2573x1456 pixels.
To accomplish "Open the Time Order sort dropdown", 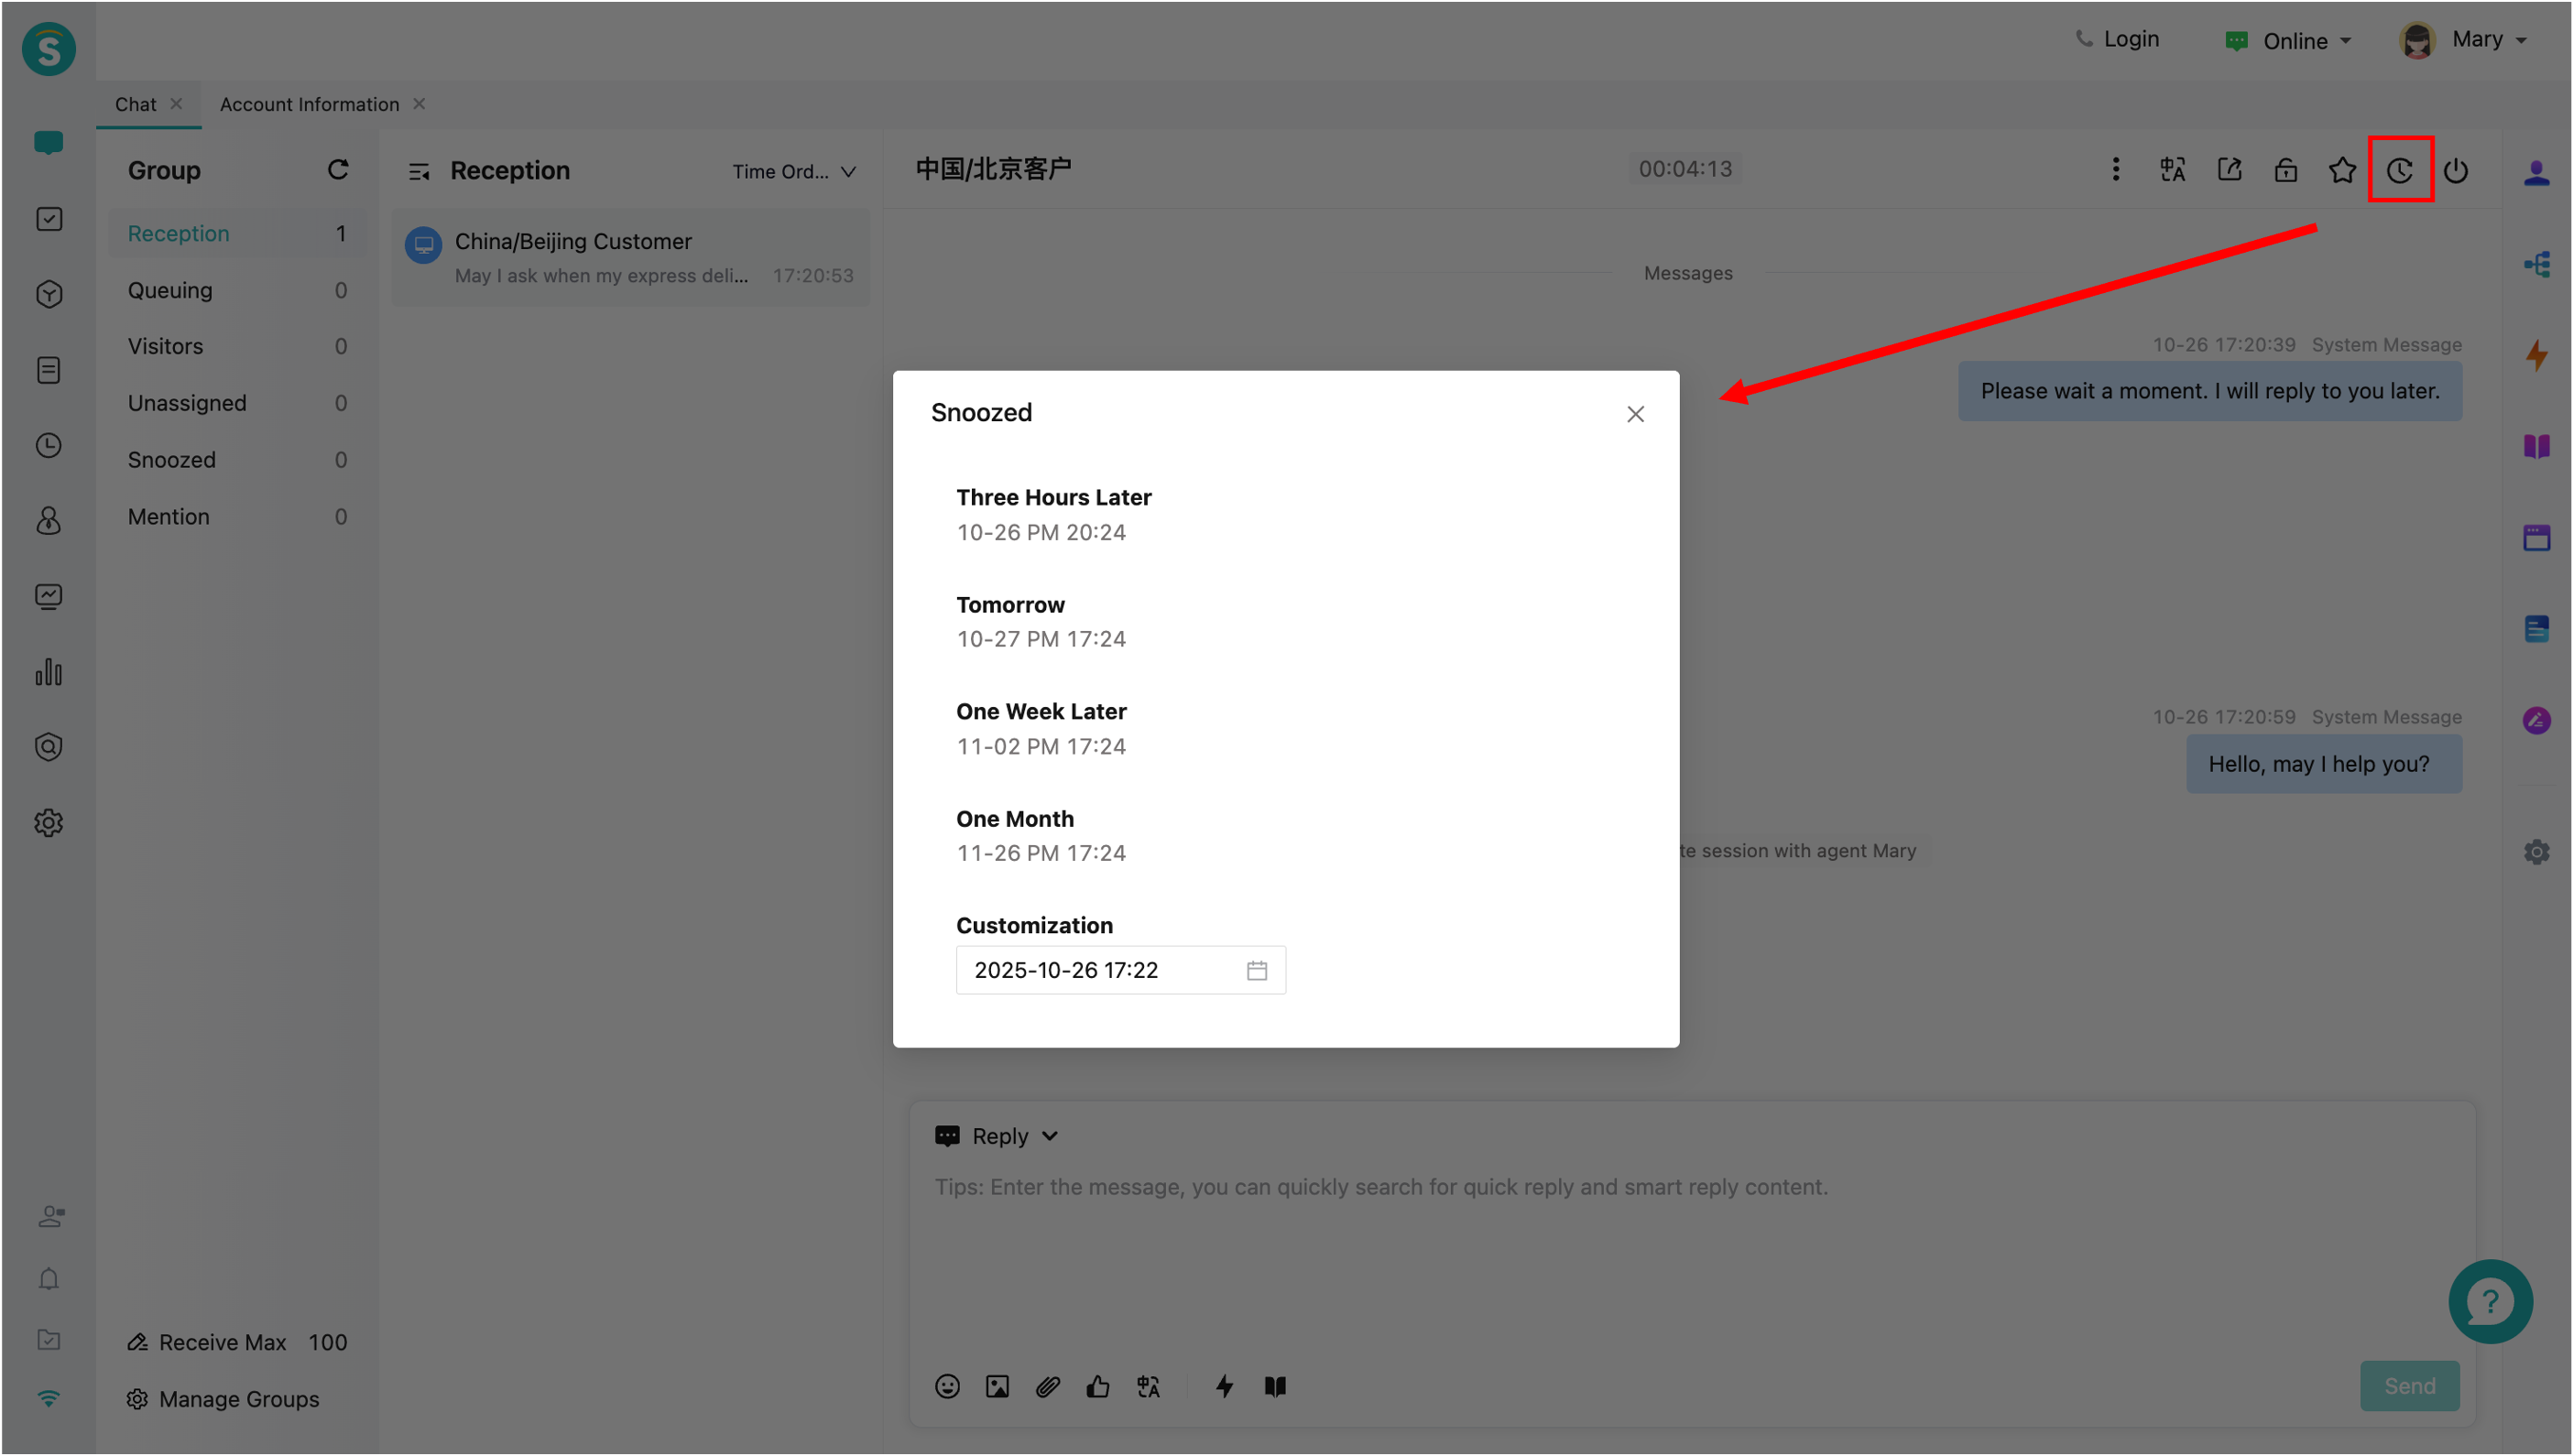I will pyautogui.click(x=794, y=172).
